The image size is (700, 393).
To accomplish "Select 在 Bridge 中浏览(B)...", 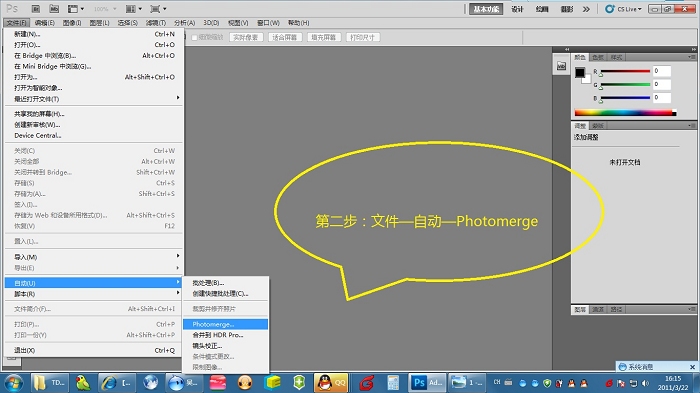I will pyautogui.click(x=94, y=55).
